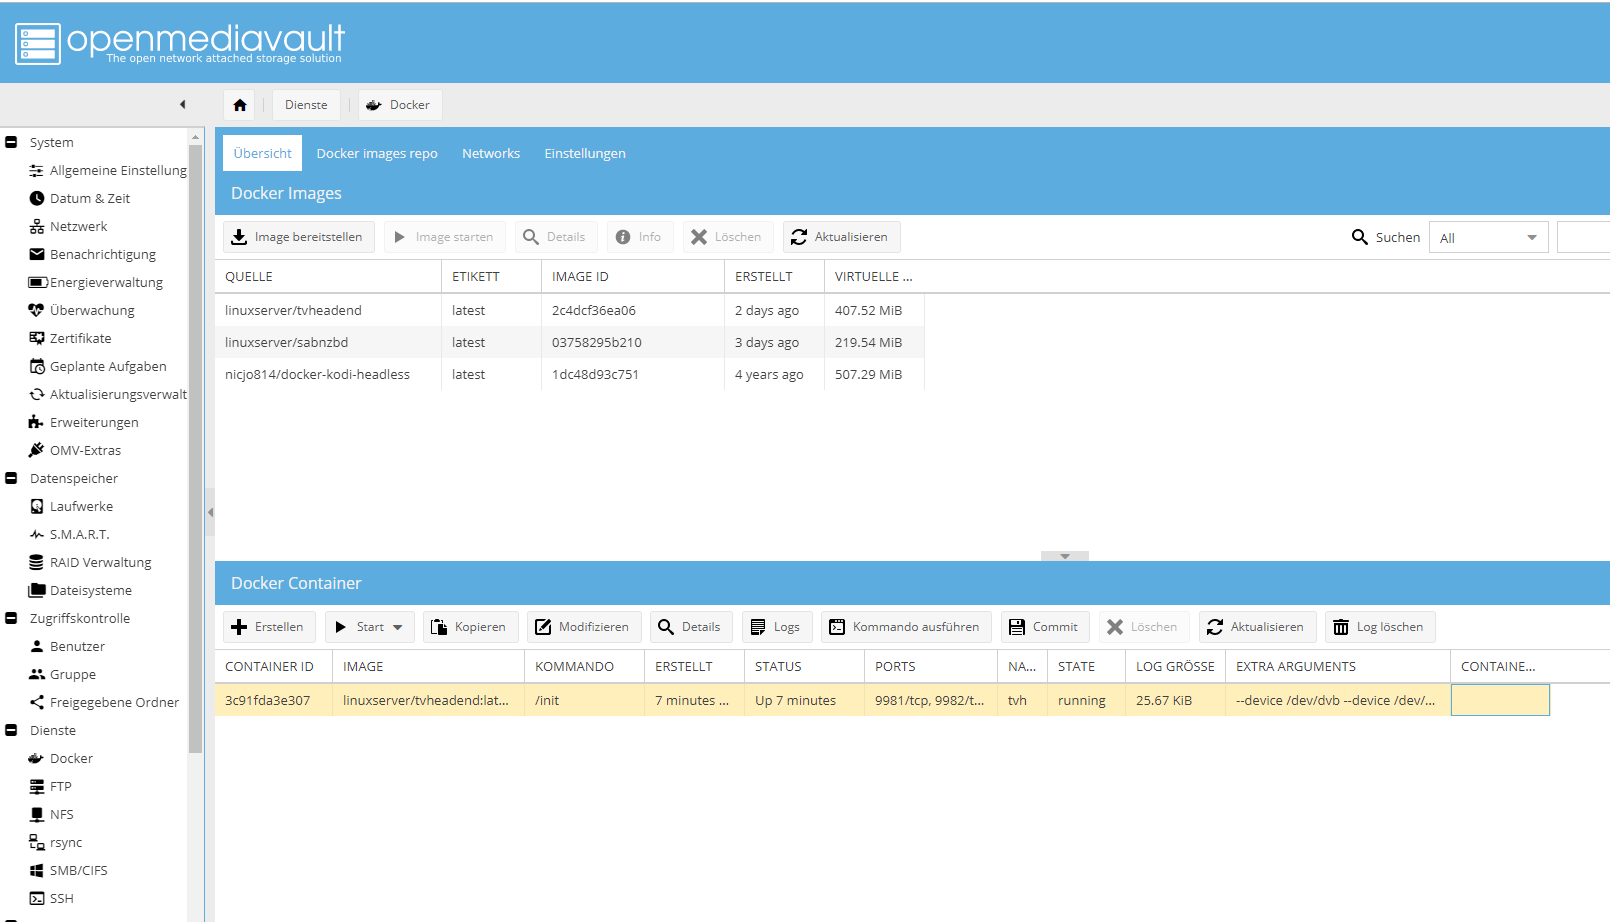
Task: Open NFS service in sidebar
Action: (51, 814)
